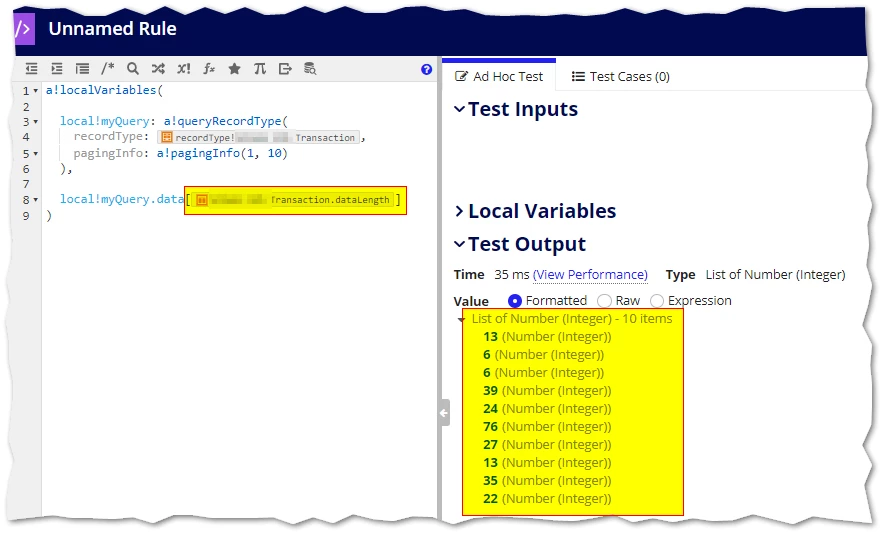The height and width of the screenshot is (534, 882).
Task: Open the fx function picker icon
Action: coord(209,69)
